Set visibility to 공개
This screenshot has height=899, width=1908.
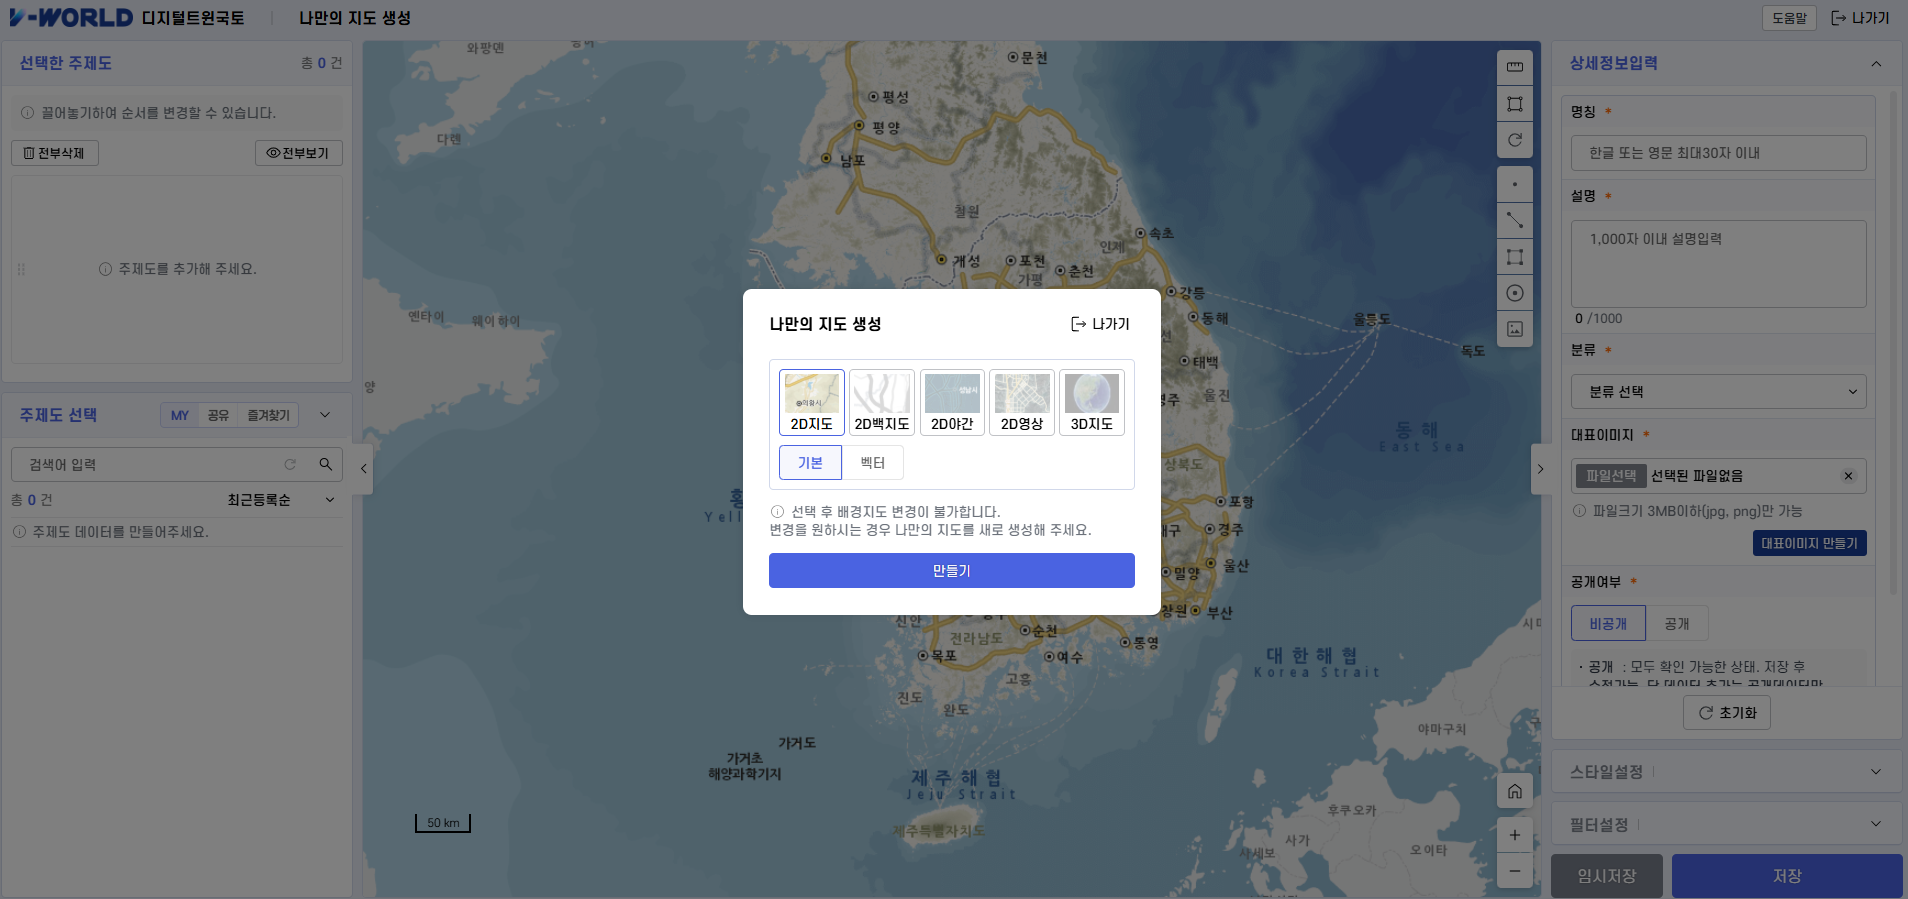[x=1676, y=624]
